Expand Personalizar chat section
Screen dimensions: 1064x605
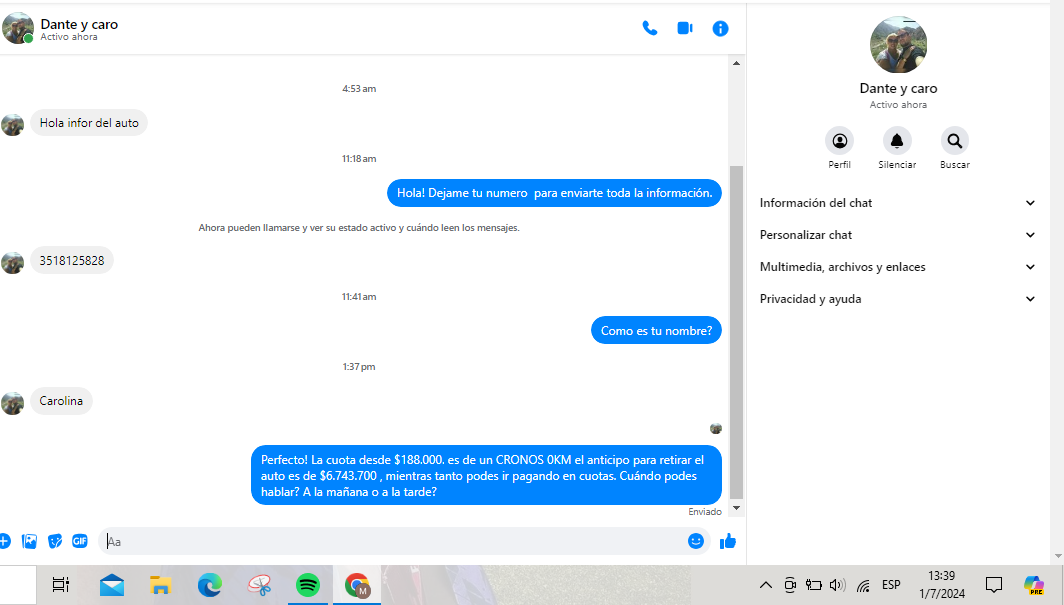point(897,235)
